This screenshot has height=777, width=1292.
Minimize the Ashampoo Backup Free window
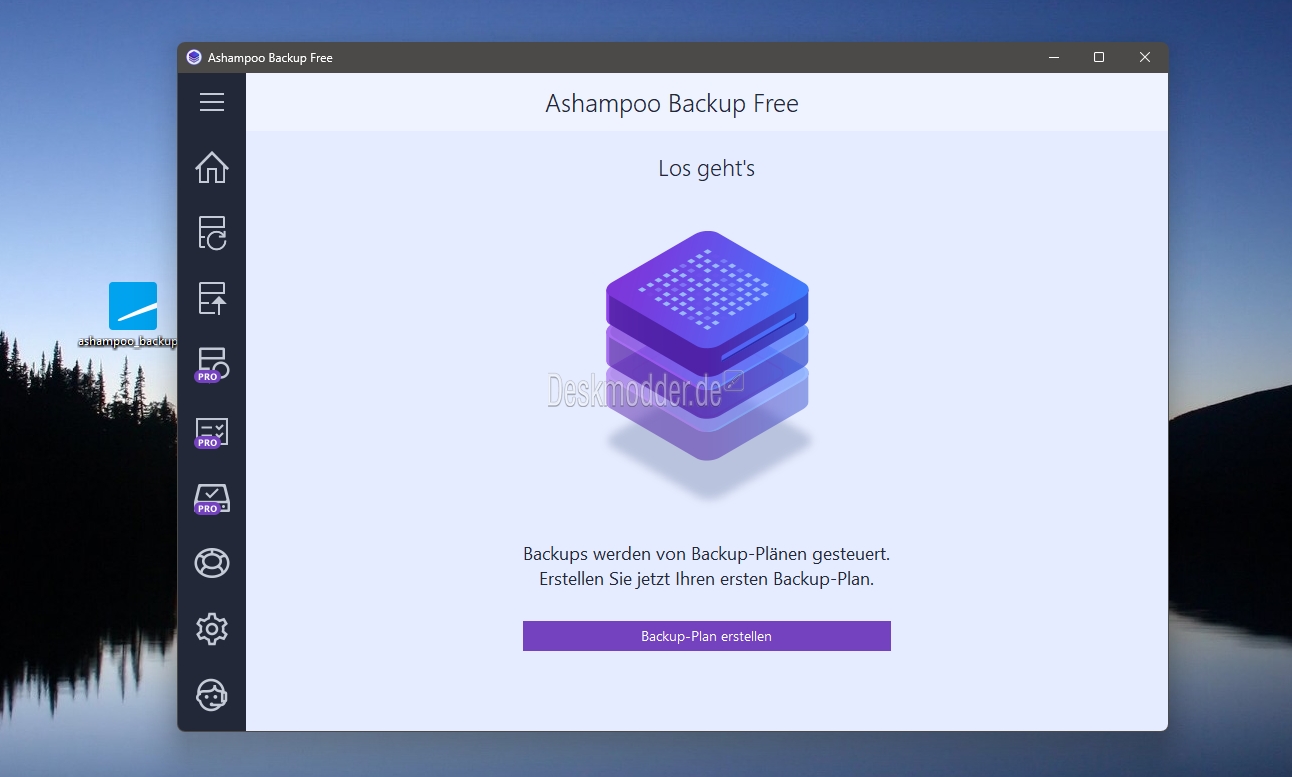[1053, 58]
